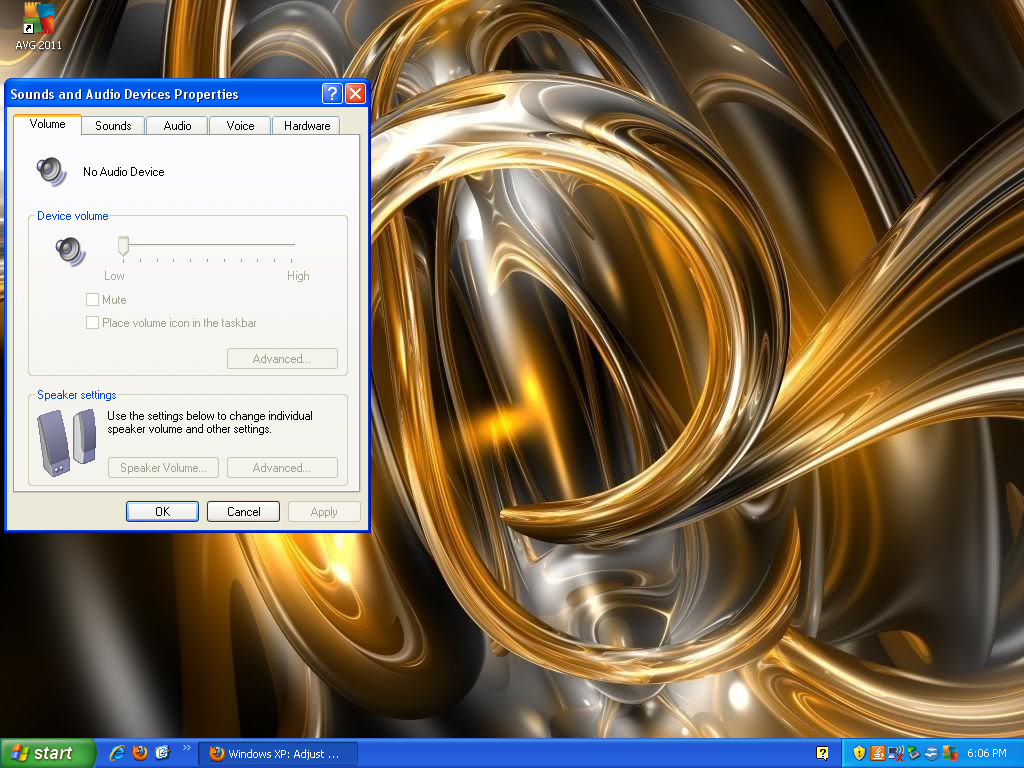Viewport: 1024px width, 768px height.
Task: Select the Hardware tab
Action: click(307, 126)
